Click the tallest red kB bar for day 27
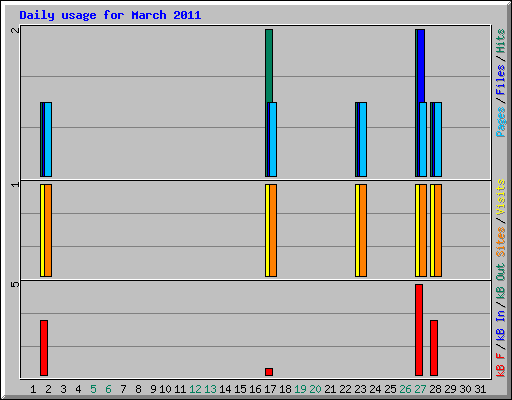The width and height of the screenshot is (512, 400). [x=419, y=330]
